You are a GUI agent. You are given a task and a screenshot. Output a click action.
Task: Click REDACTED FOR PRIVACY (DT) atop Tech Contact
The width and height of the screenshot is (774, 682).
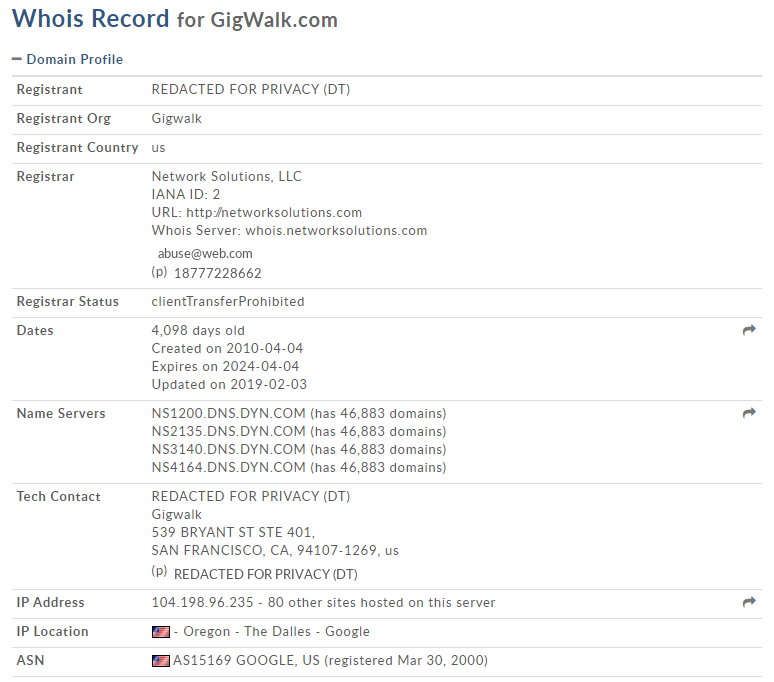(251, 496)
